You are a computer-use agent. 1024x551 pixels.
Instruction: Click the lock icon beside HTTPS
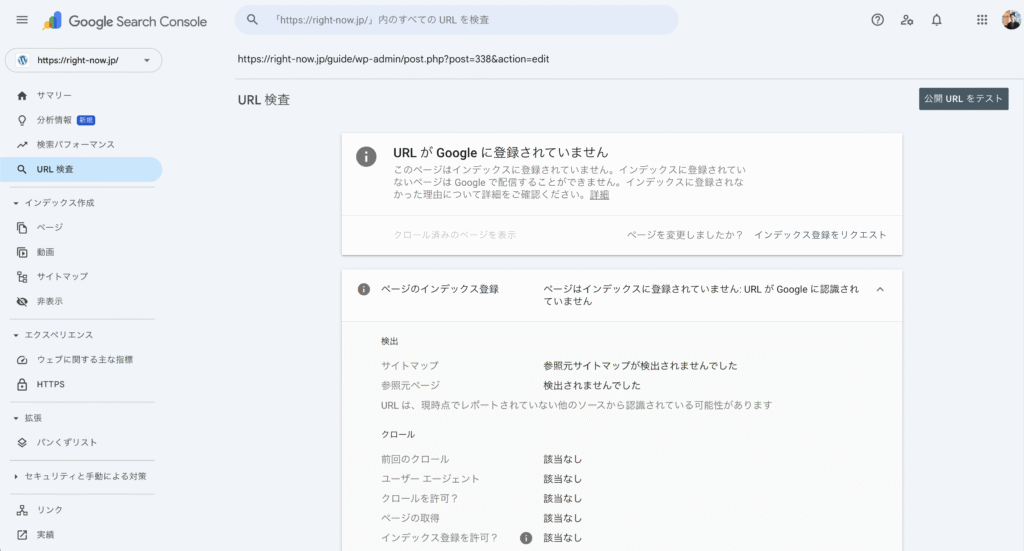click(x=22, y=385)
